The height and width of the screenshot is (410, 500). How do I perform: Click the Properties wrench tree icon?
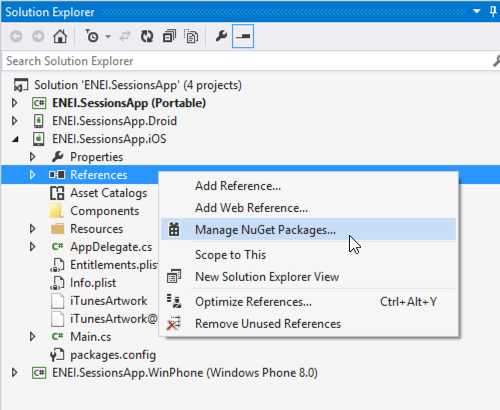pos(58,157)
